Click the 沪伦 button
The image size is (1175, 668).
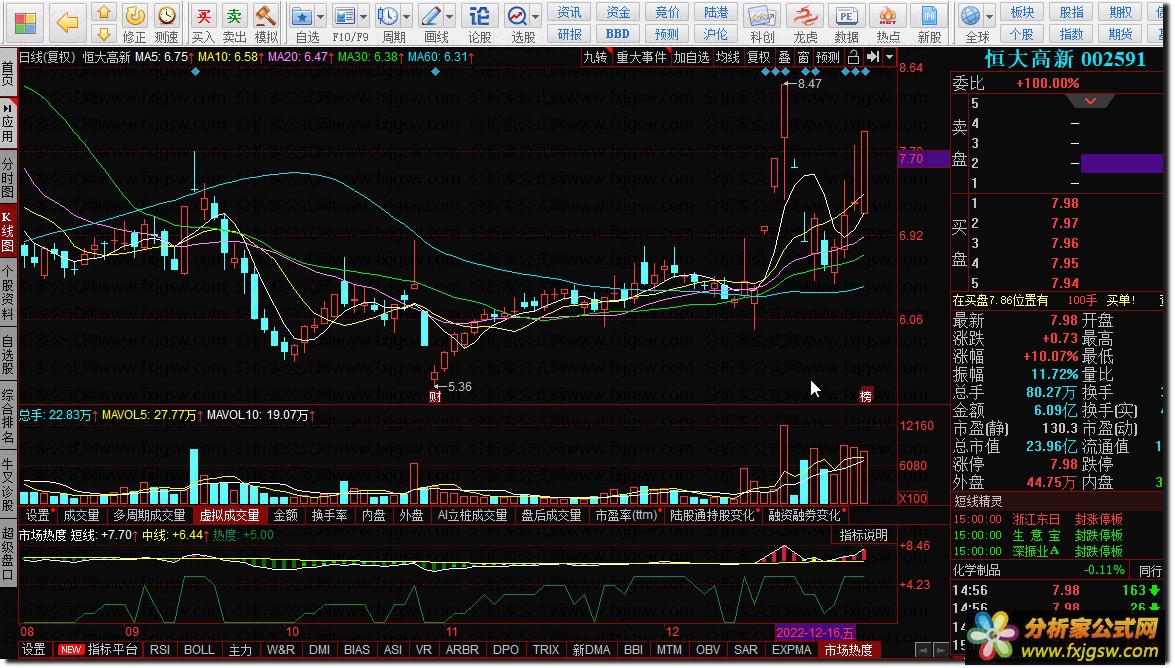tap(716, 34)
